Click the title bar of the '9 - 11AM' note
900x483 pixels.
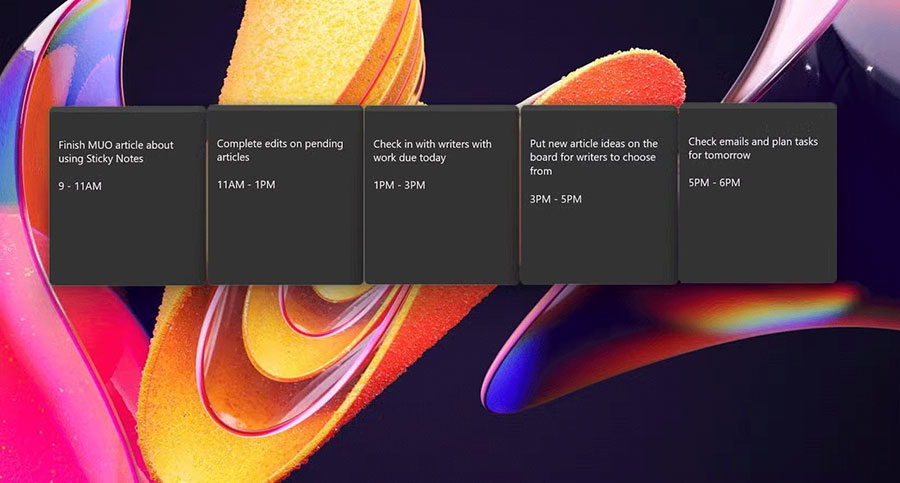pyautogui.click(x=127, y=114)
